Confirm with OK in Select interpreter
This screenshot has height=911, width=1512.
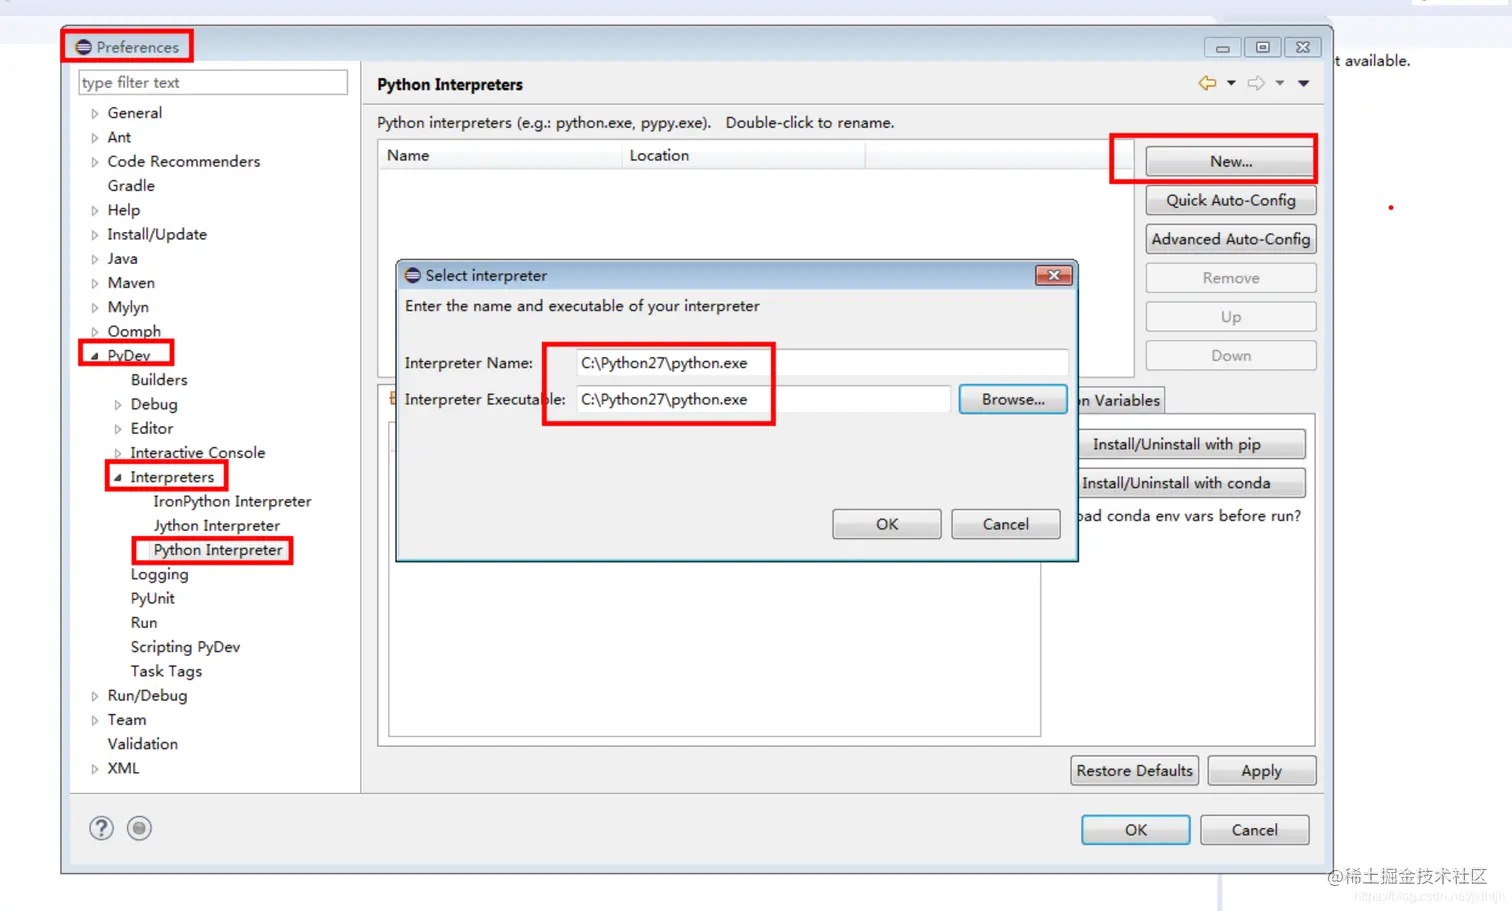(x=887, y=524)
